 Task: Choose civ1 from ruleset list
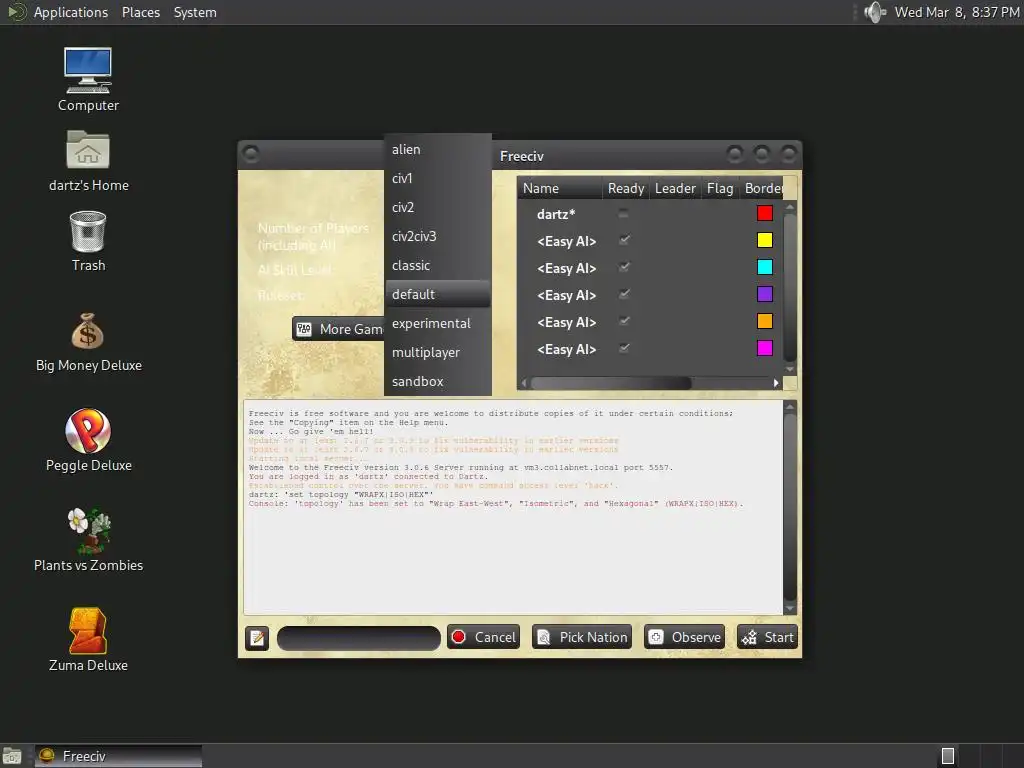[438, 178]
